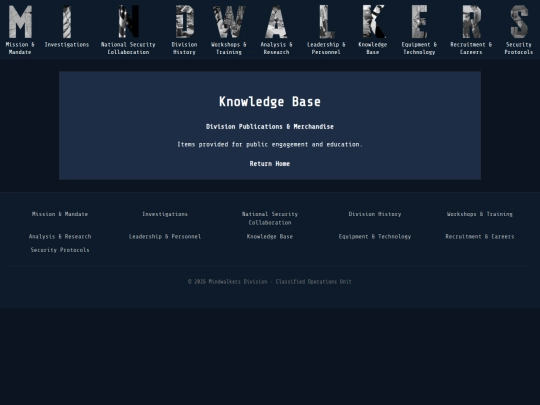Click 'Division Publications & Merchandise' subtitle
This screenshot has width=540, height=405.
pos(270,127)
